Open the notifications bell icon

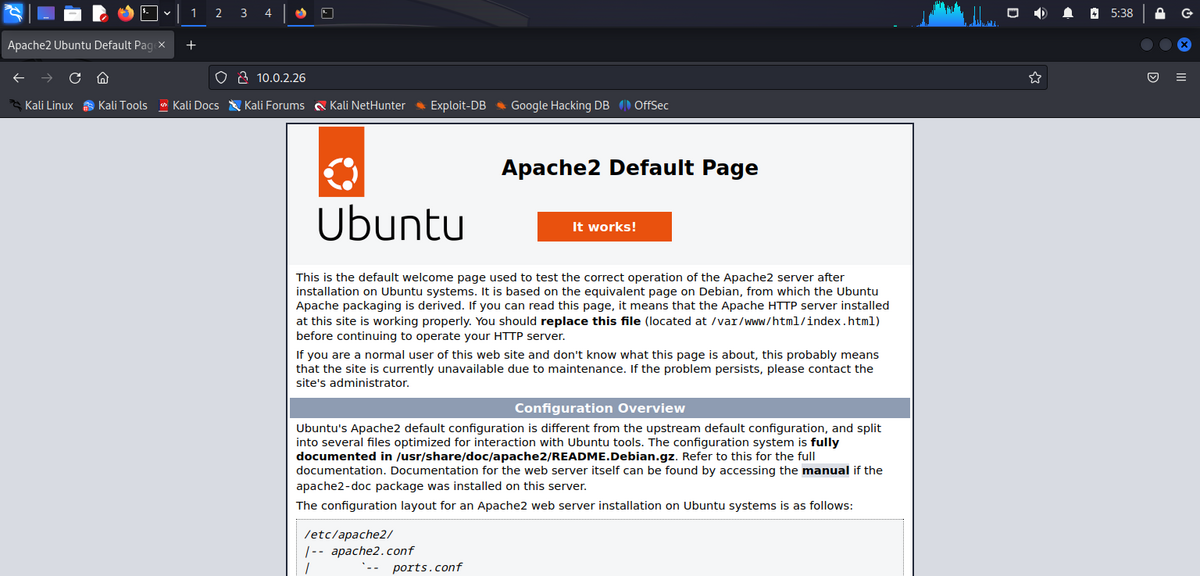click(x=1068, y=13)
